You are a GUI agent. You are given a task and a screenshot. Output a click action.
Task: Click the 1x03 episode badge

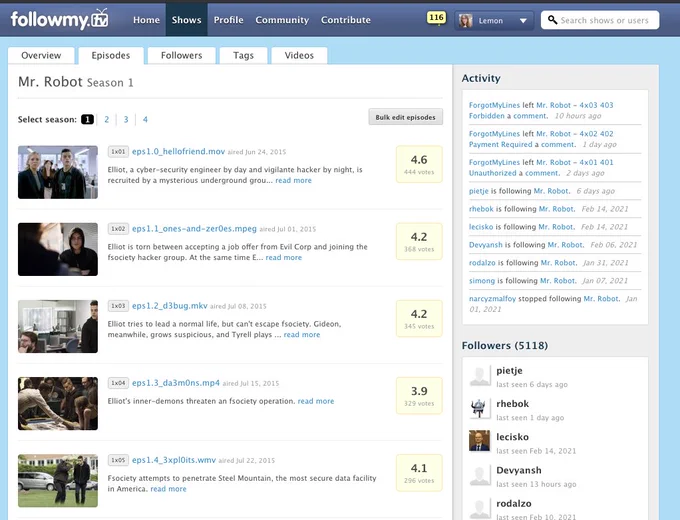tap(118, 306)
